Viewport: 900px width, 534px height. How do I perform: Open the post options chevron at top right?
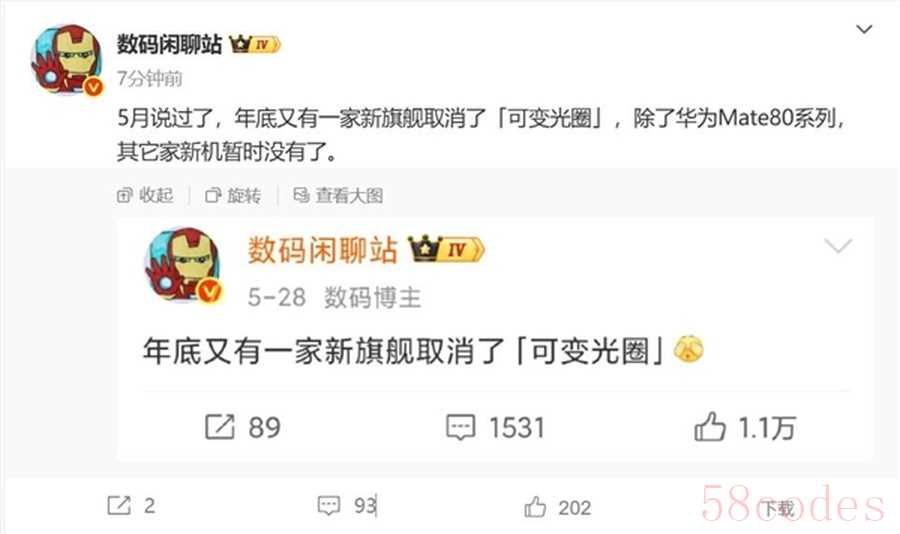click(x=864, y=29)
